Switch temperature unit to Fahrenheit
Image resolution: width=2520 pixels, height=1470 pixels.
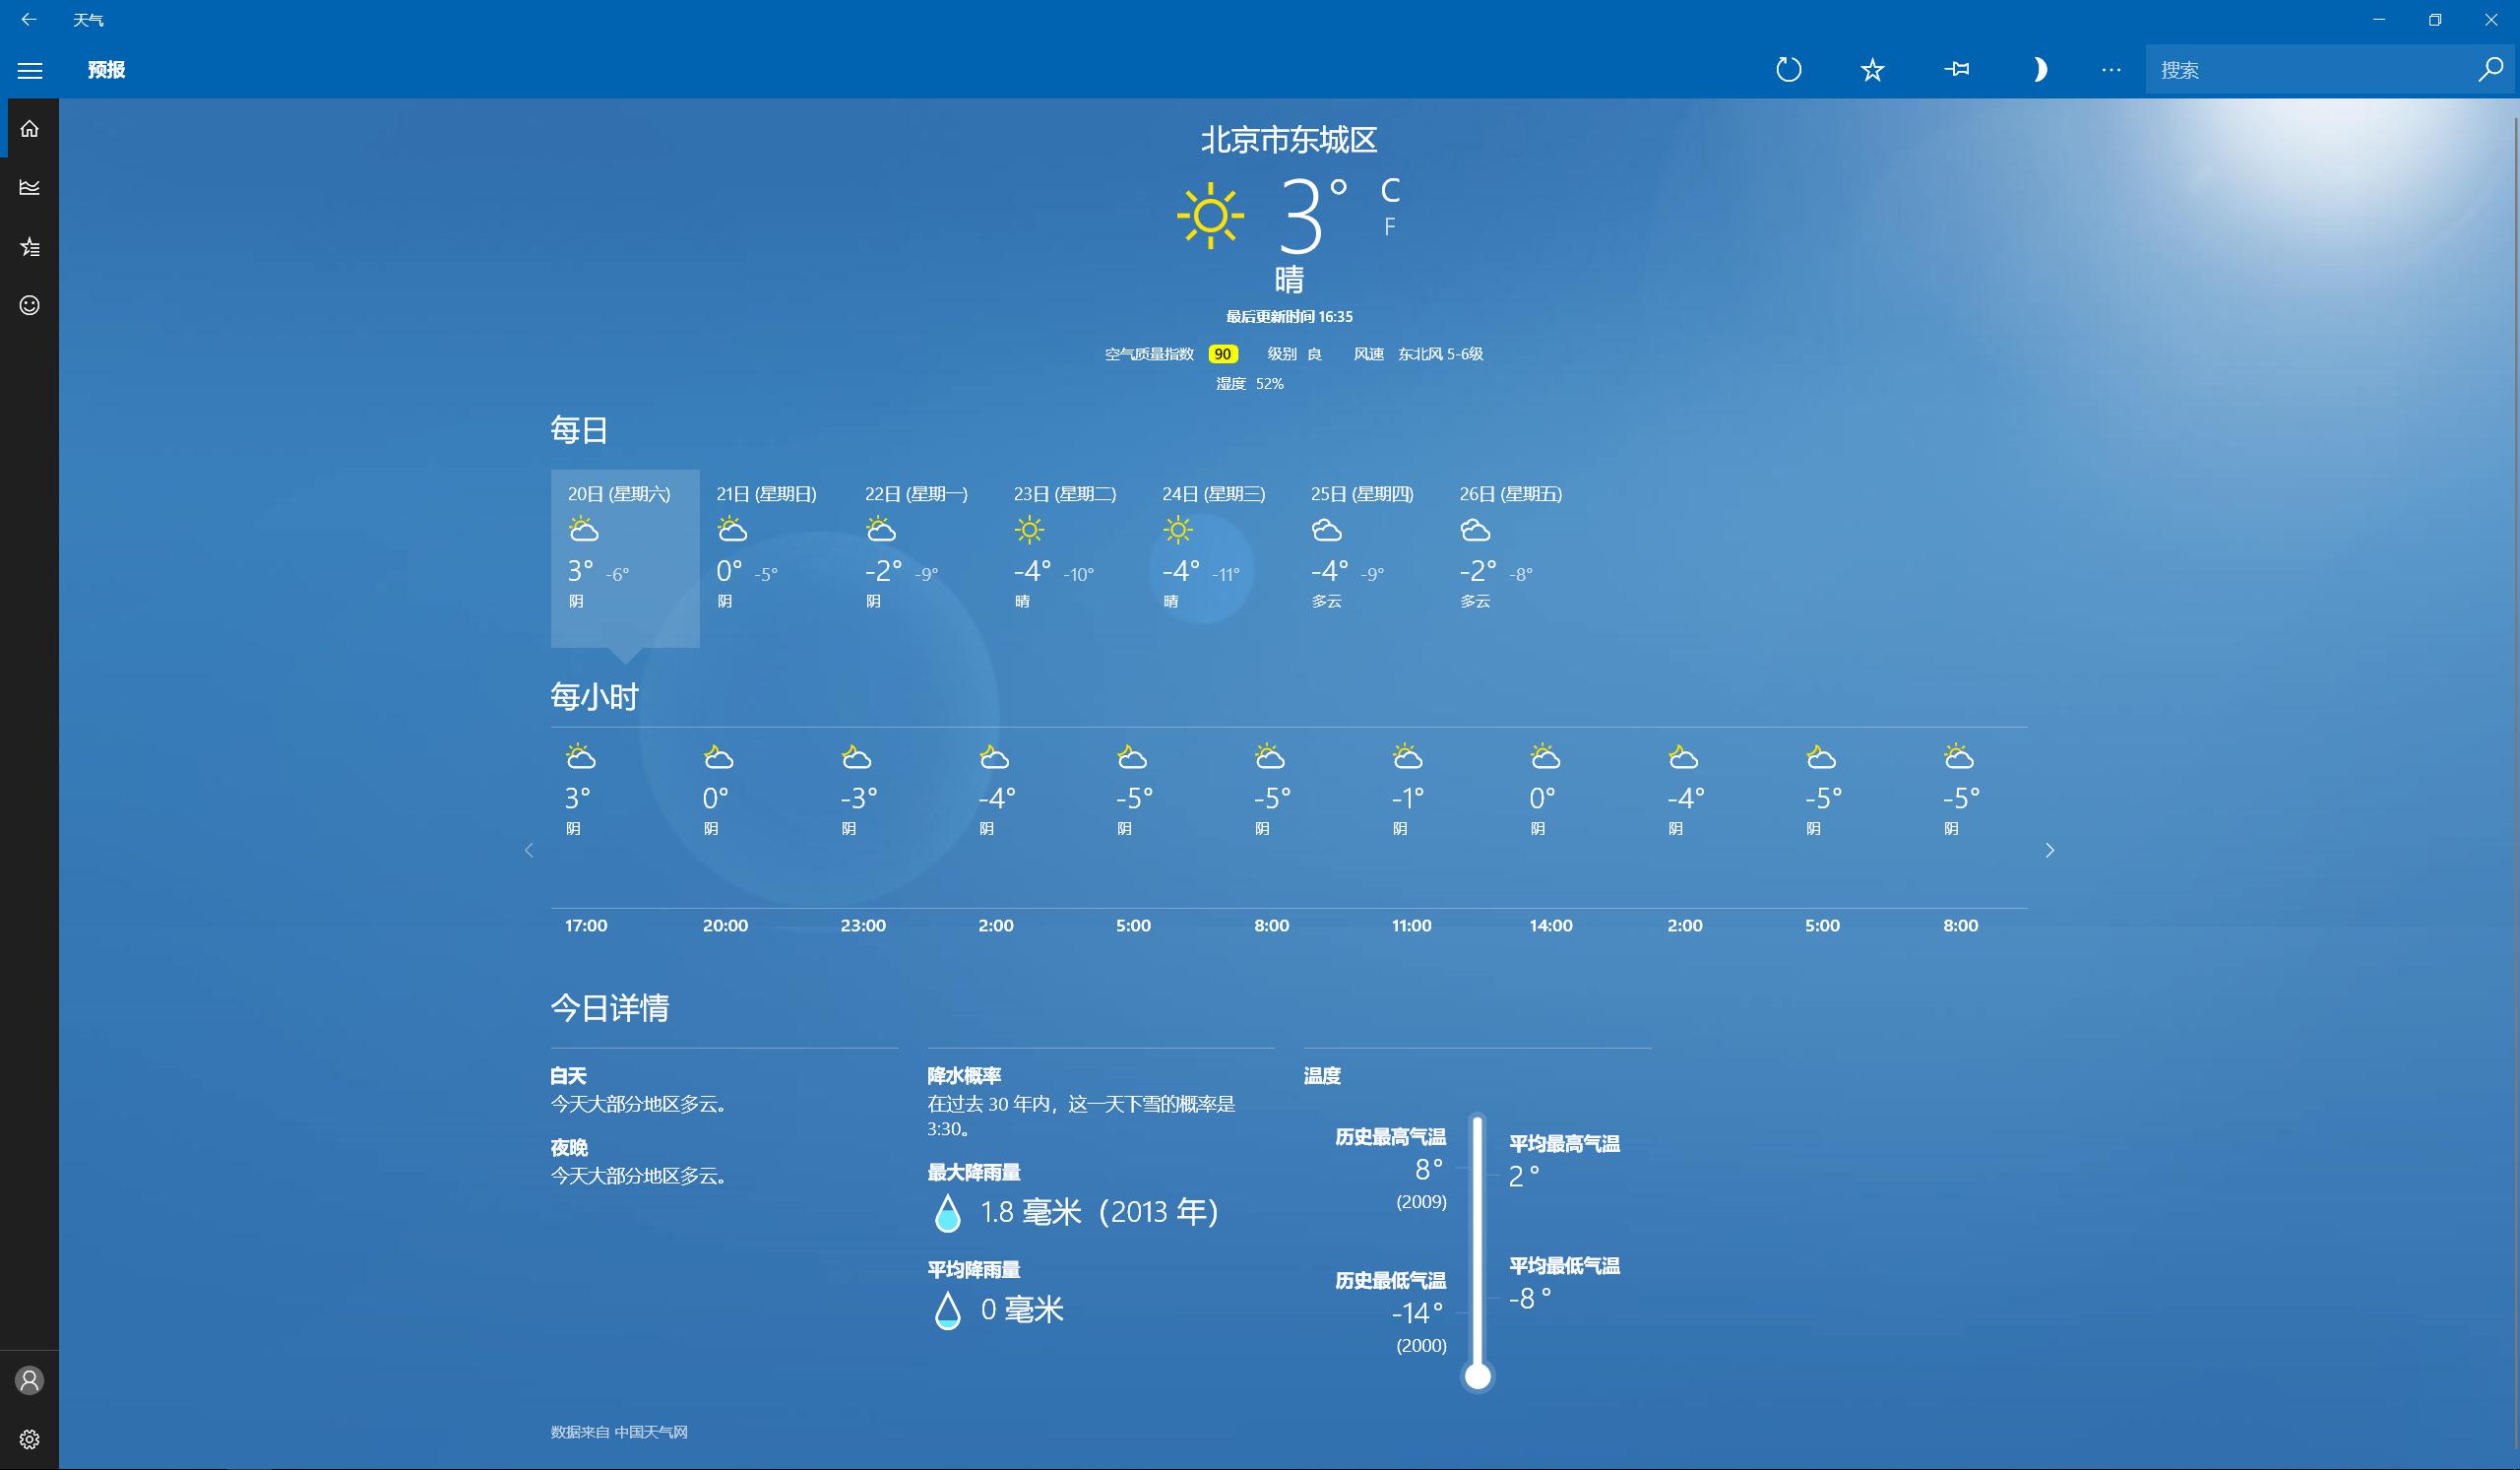(1389, 227)
